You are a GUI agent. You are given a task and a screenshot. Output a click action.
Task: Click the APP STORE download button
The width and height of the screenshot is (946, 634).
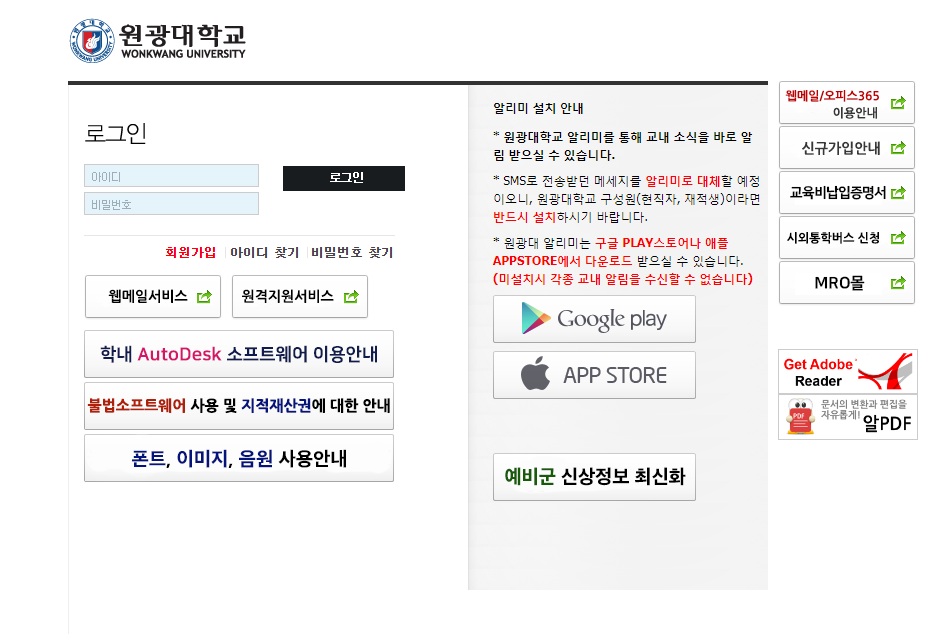[594, 375]
